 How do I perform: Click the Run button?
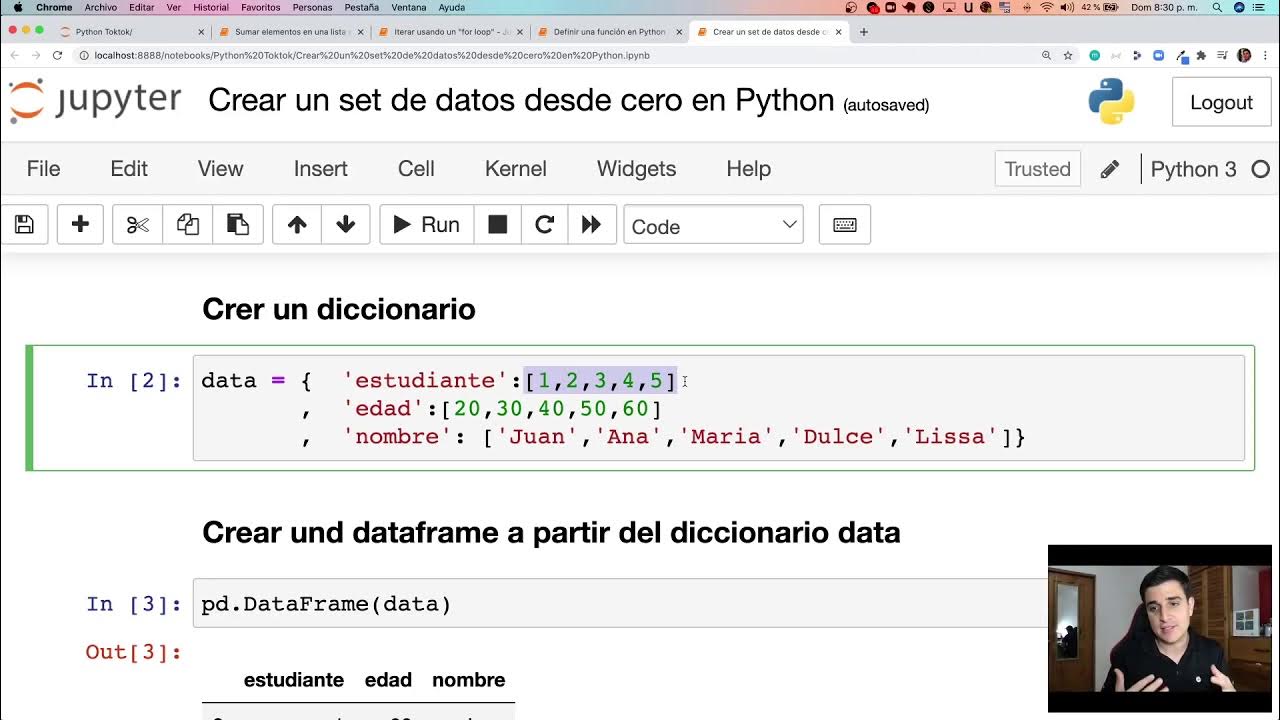coord(426,225)
